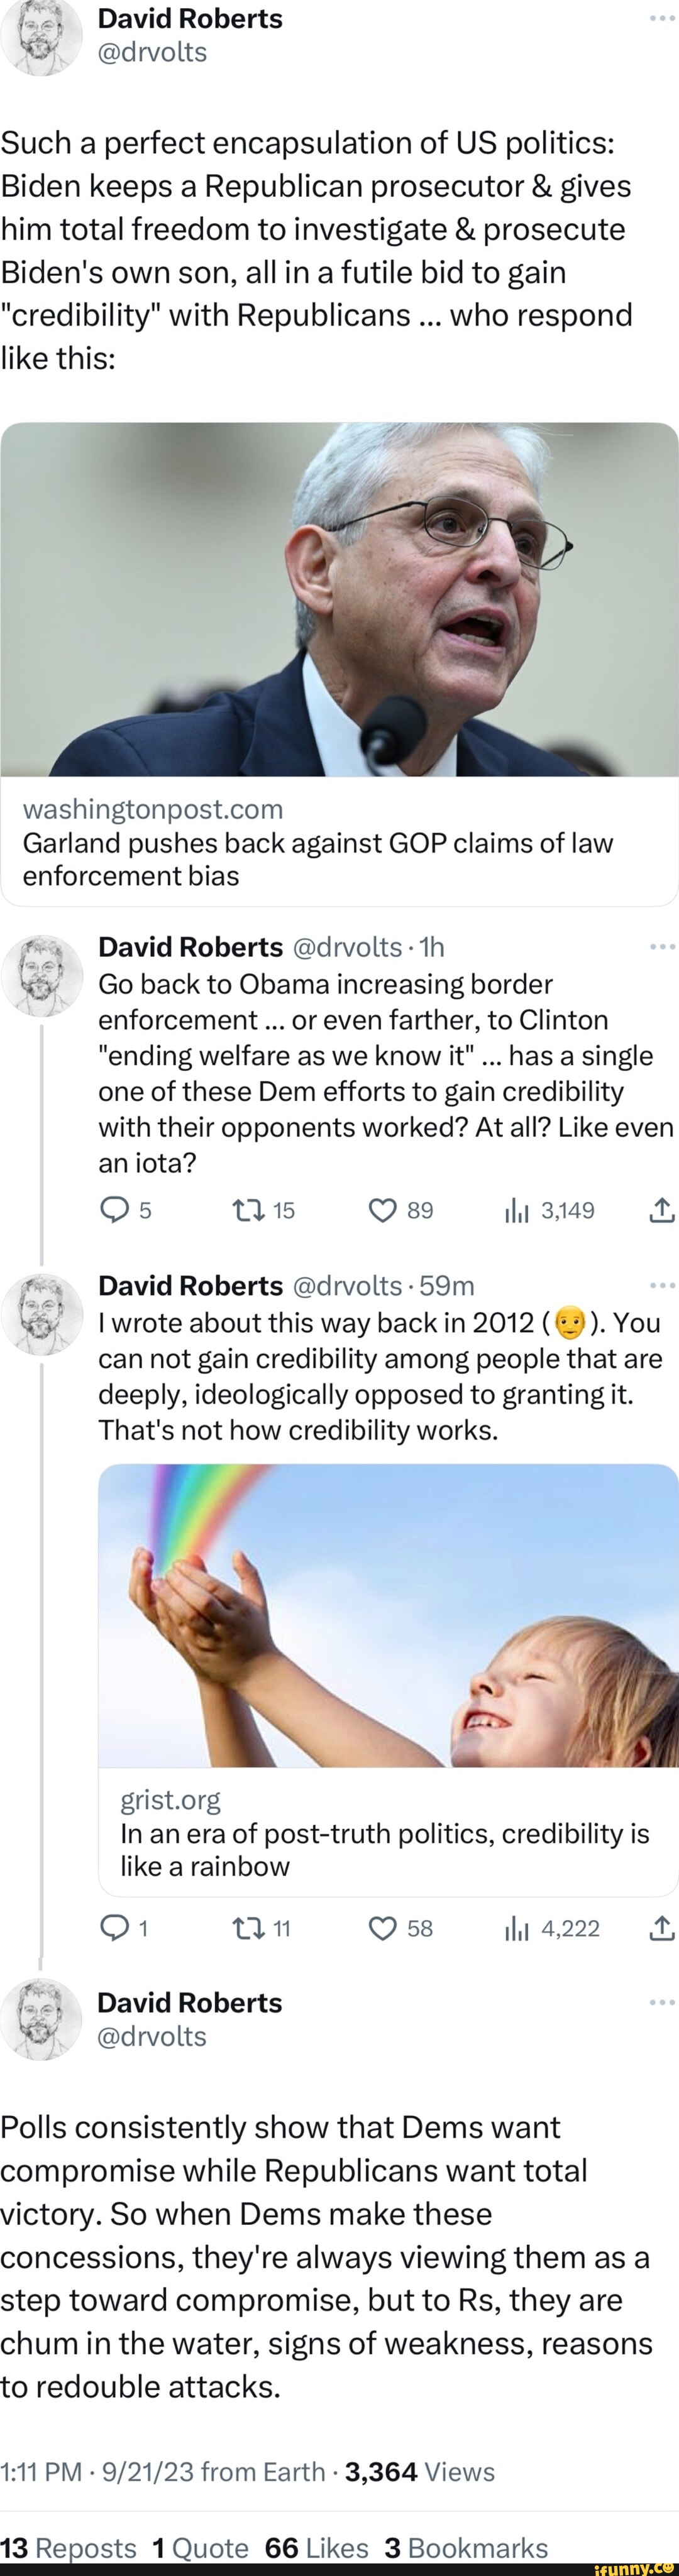The height and width of the screenshot is (2576, 679).
Task: Reply to the Obama border enforcement tweet
Action: (x=114, y=1211)
